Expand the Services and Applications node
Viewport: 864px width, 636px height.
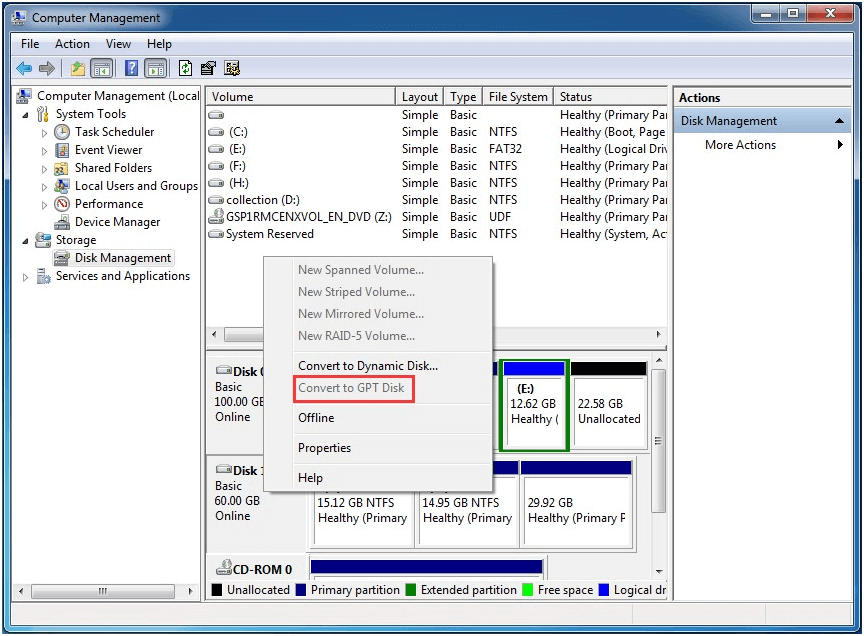tap(25, 277)
